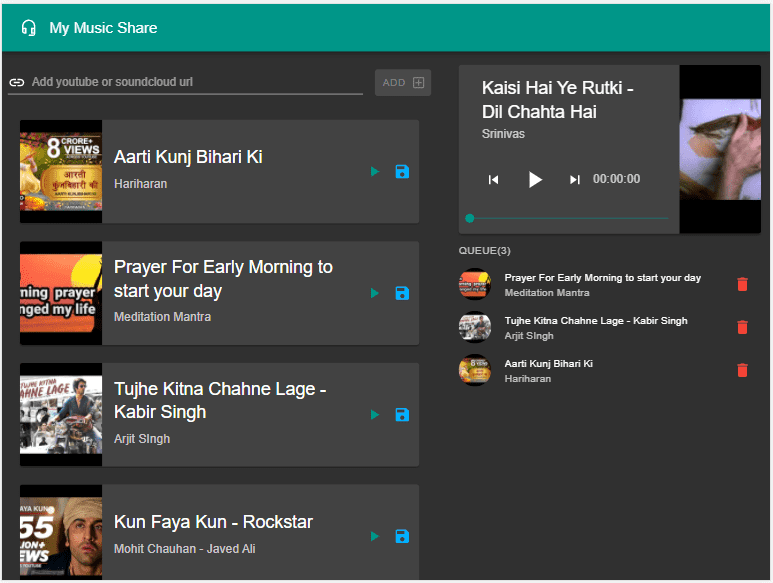Click the Srinivas artist name

[x=503, y=134]
